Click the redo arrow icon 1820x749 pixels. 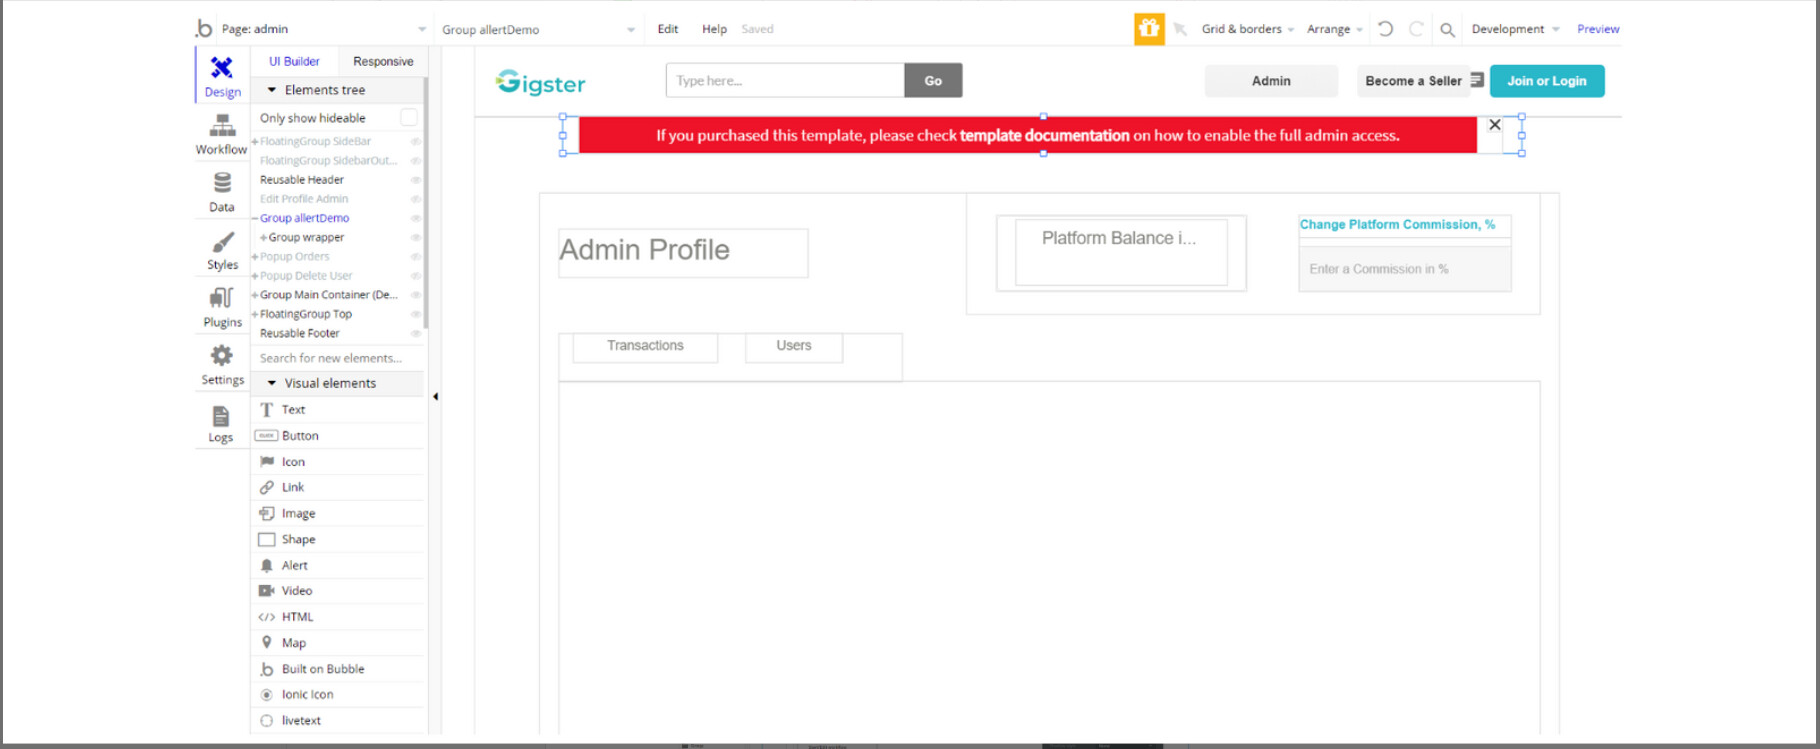(x=1416, y=29)
